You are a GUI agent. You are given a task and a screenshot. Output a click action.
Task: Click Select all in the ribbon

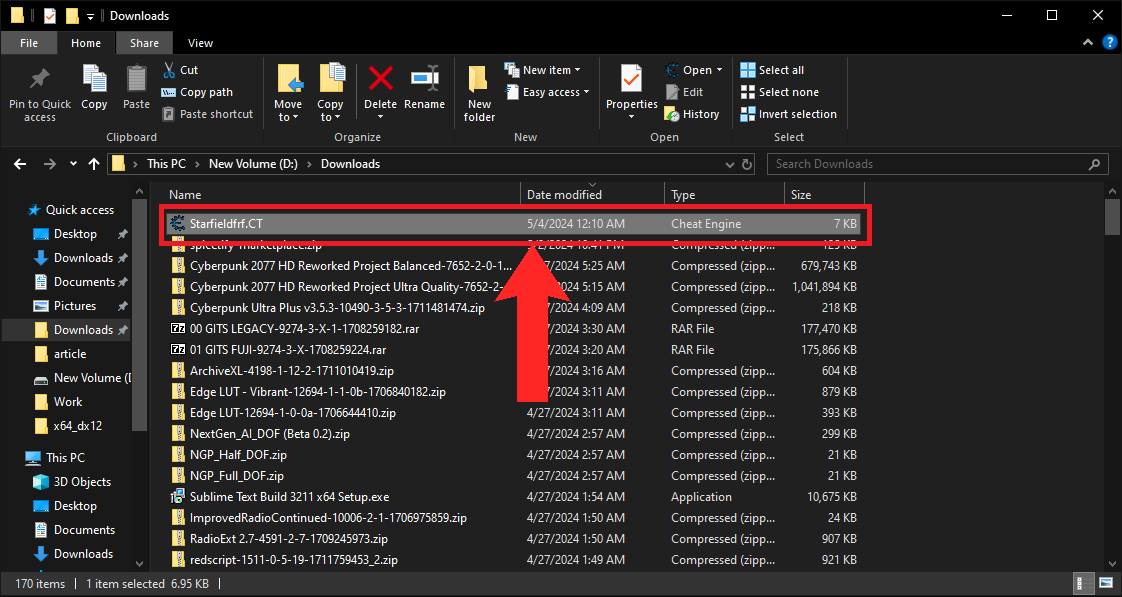[x=772, y=70]
